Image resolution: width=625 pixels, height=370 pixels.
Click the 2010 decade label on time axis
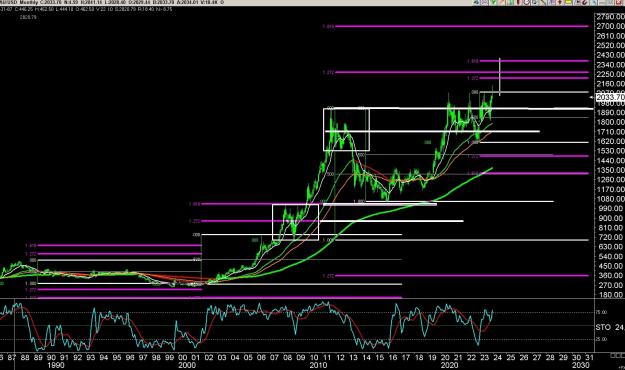click(318, 365)
